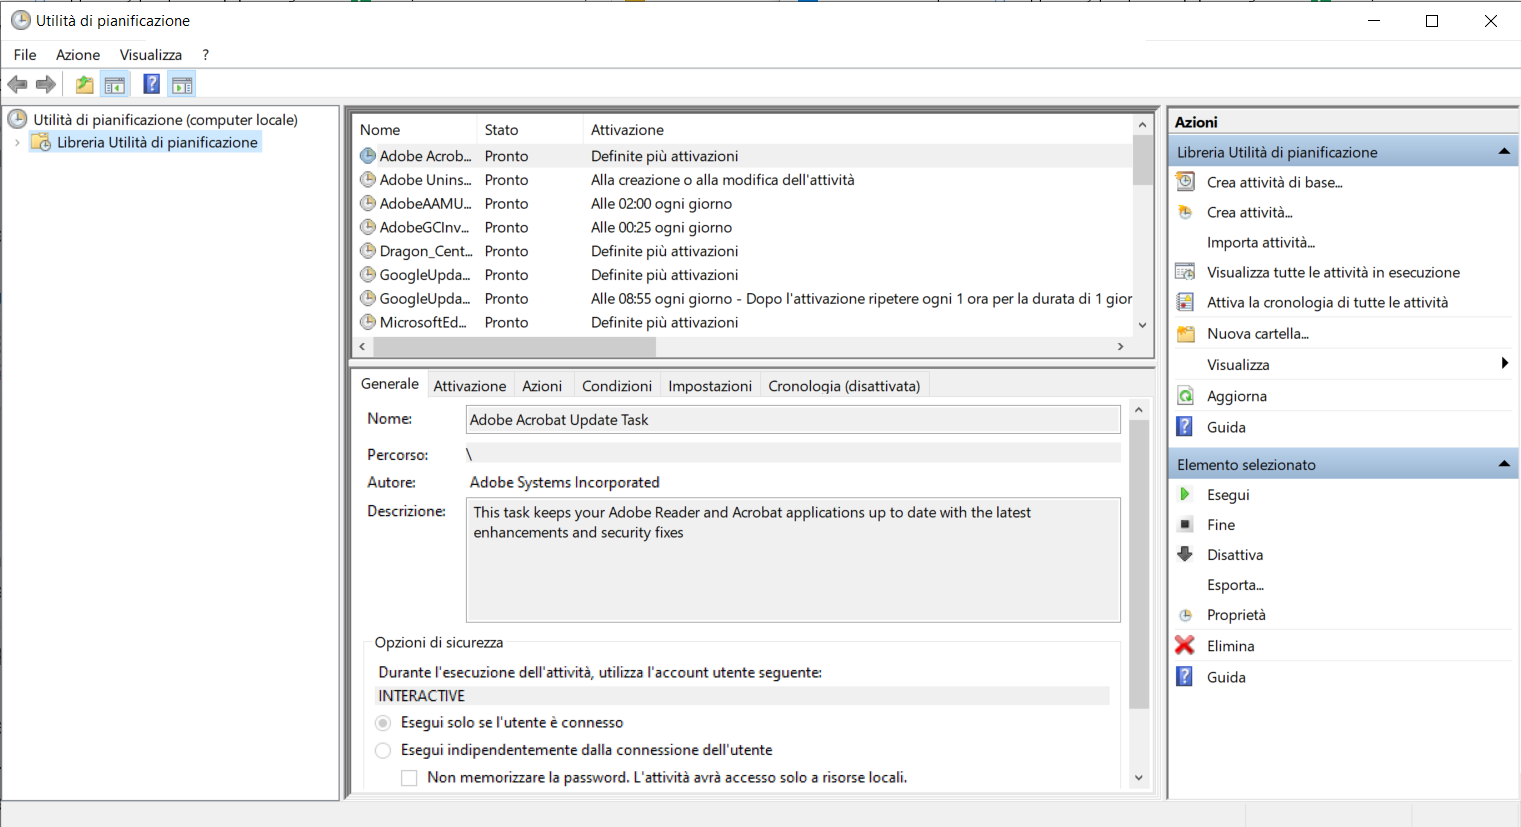Click the task list horizontal scrollbar thumb
This screenshot has width=1521, height=827.
[x=514, y=346]
